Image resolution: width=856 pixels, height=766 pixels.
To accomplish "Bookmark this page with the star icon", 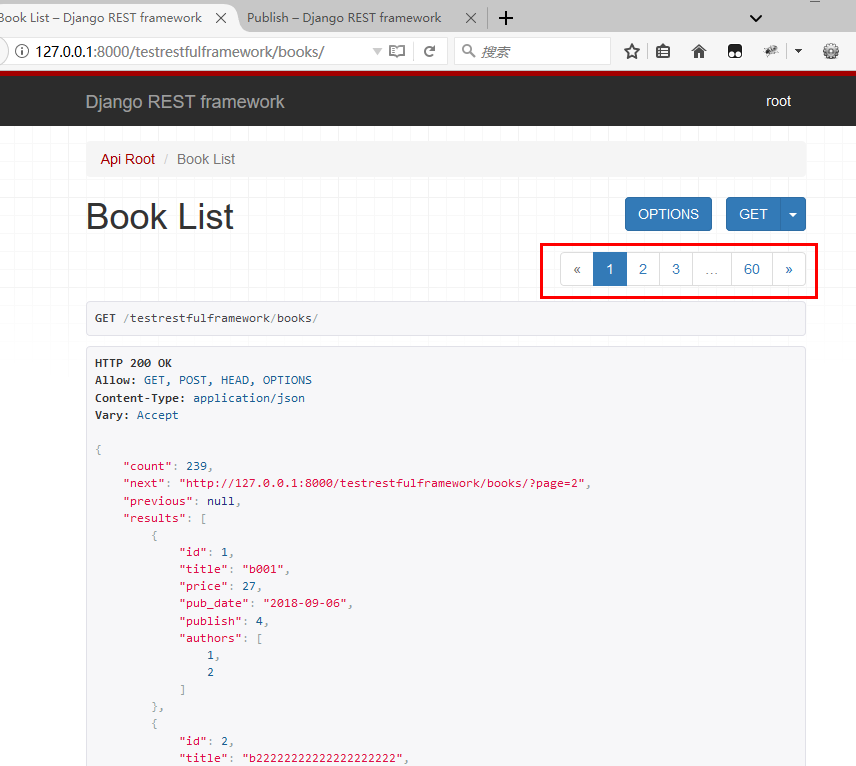I will pyautogui.click(x=632, y=51).
